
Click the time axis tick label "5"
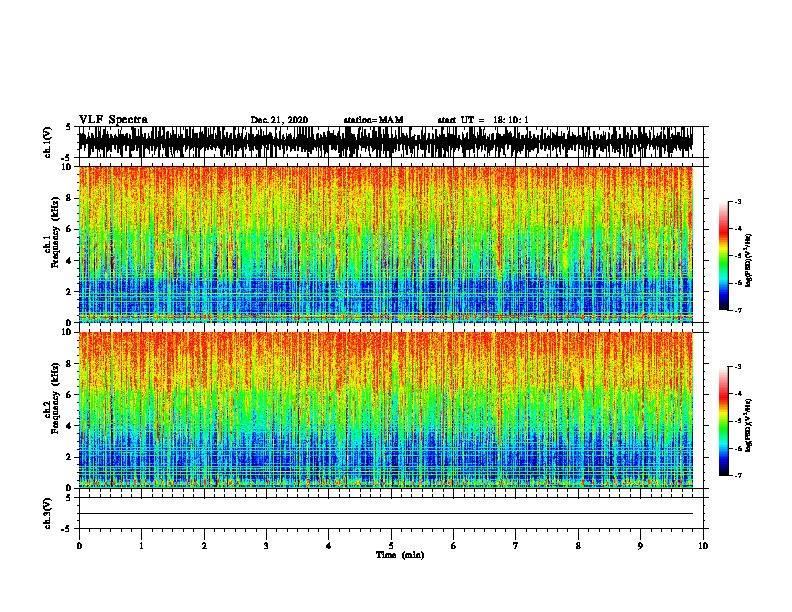click(x=391, y=546)
